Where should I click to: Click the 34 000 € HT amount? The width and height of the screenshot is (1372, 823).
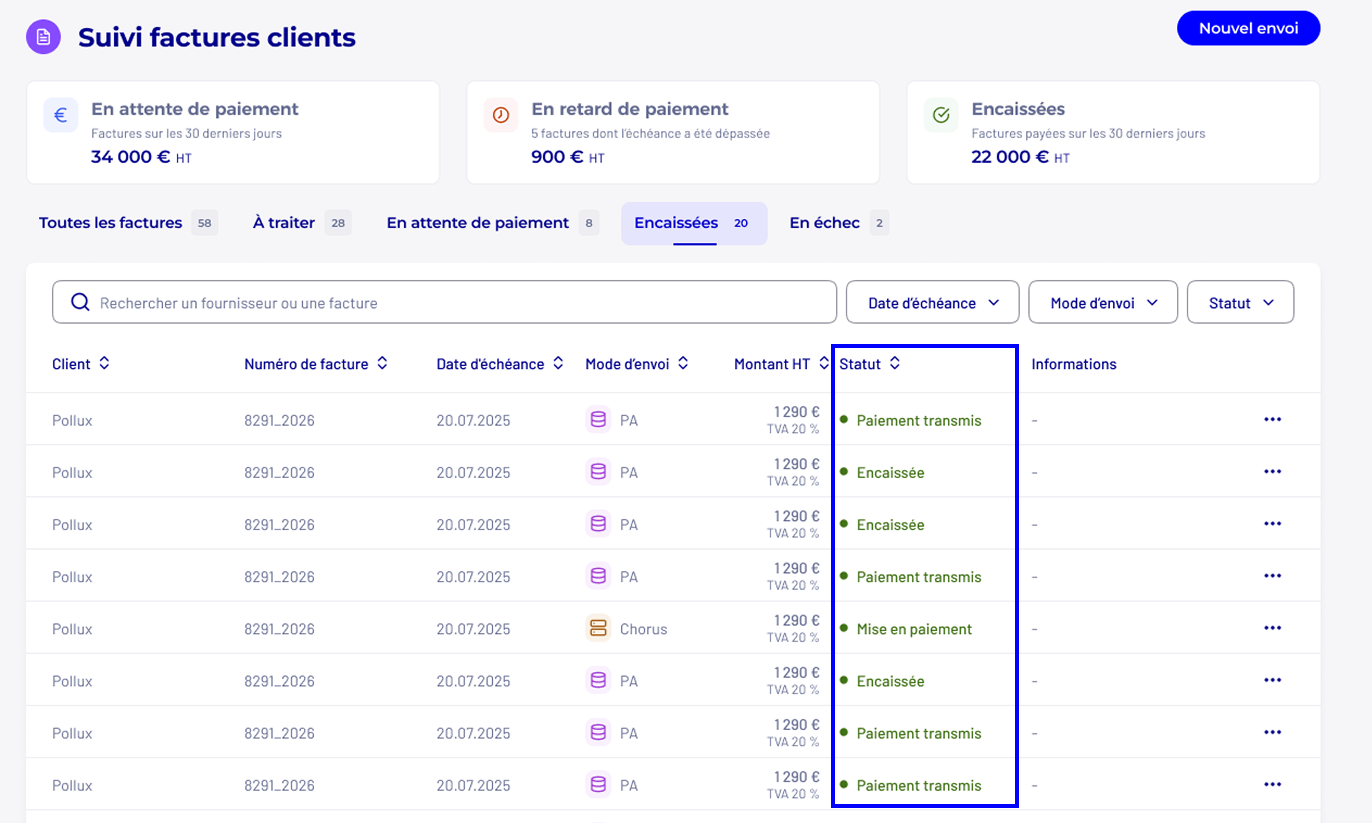click(x=141, y=157)
